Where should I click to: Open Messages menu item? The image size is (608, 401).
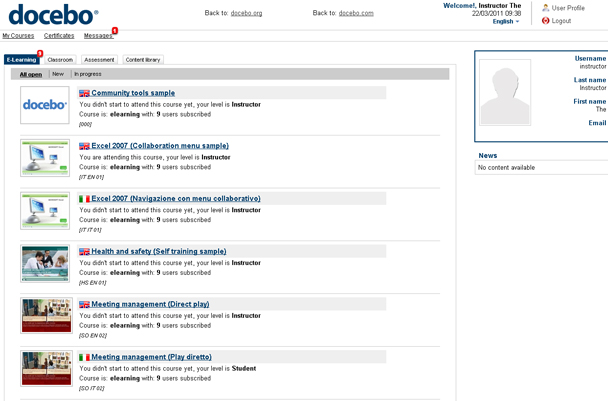coord(98,36)
